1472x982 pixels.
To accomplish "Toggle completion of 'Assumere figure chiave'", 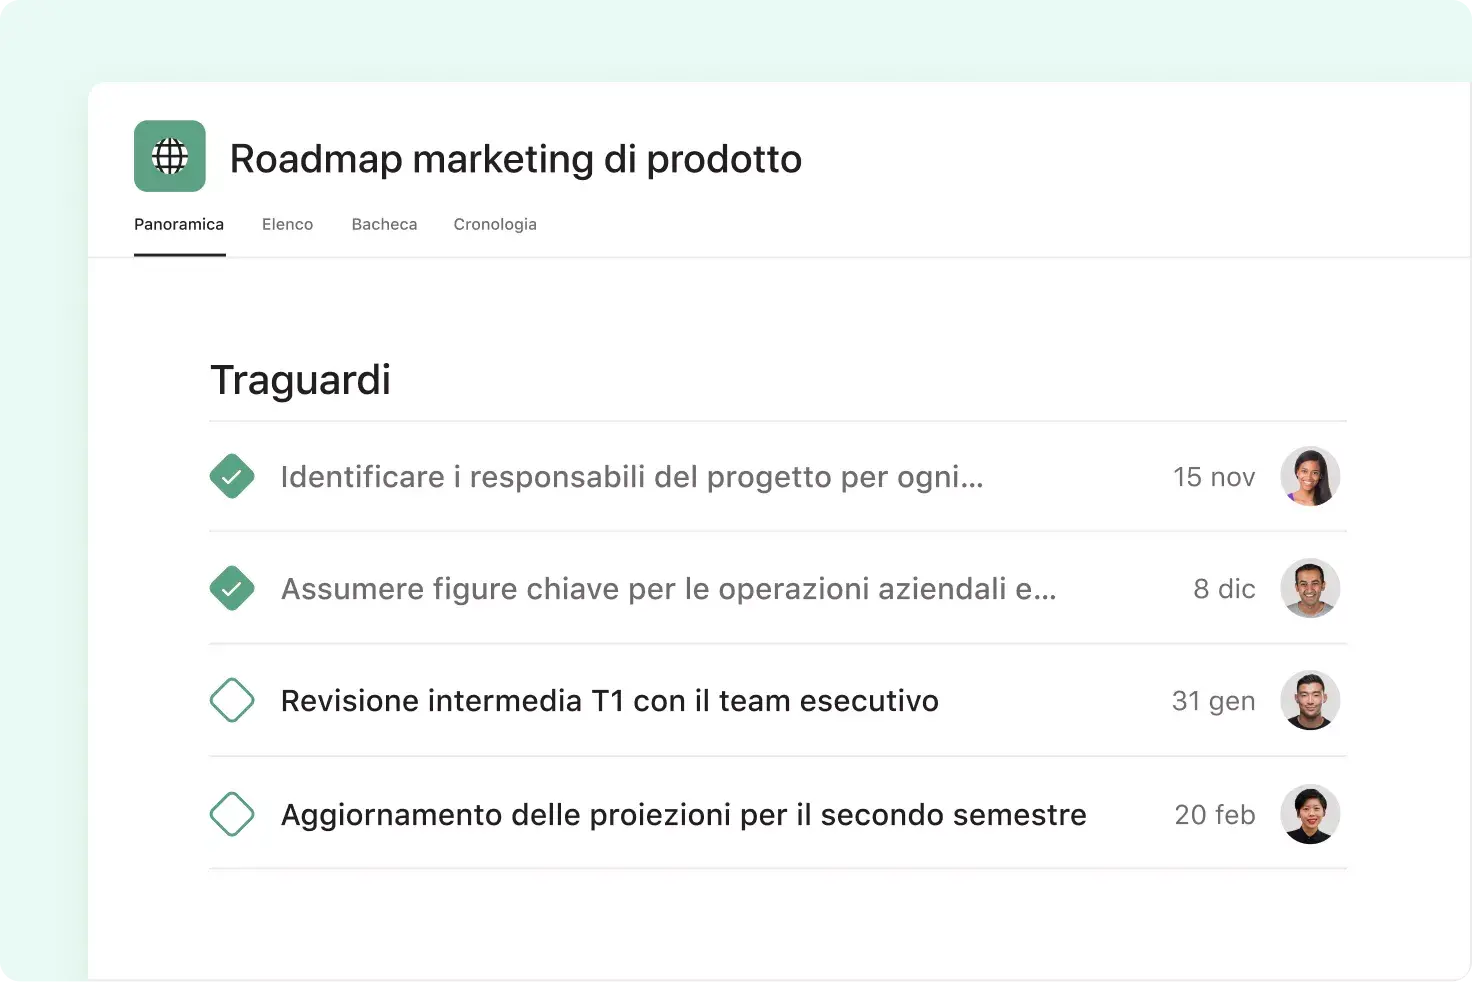I will click(x=232, y=588).
